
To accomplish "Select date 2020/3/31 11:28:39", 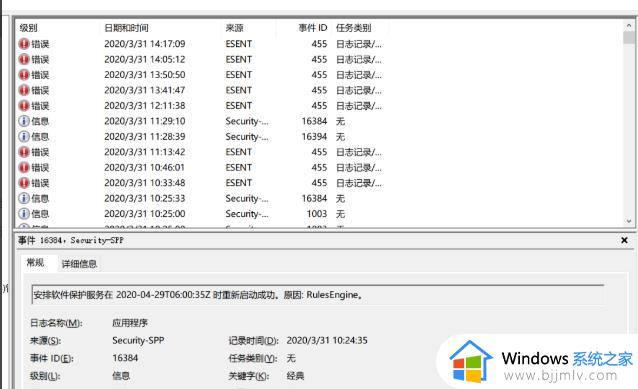I will tap(144, 136).
